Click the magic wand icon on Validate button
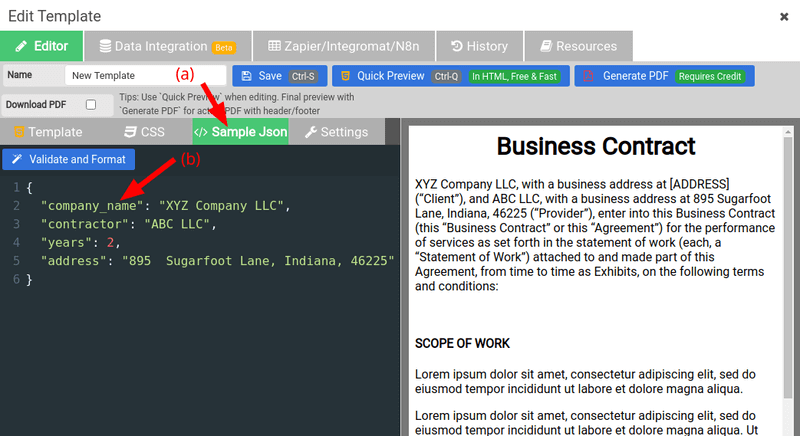The image size is (800, 436). [x=17, y=159]
